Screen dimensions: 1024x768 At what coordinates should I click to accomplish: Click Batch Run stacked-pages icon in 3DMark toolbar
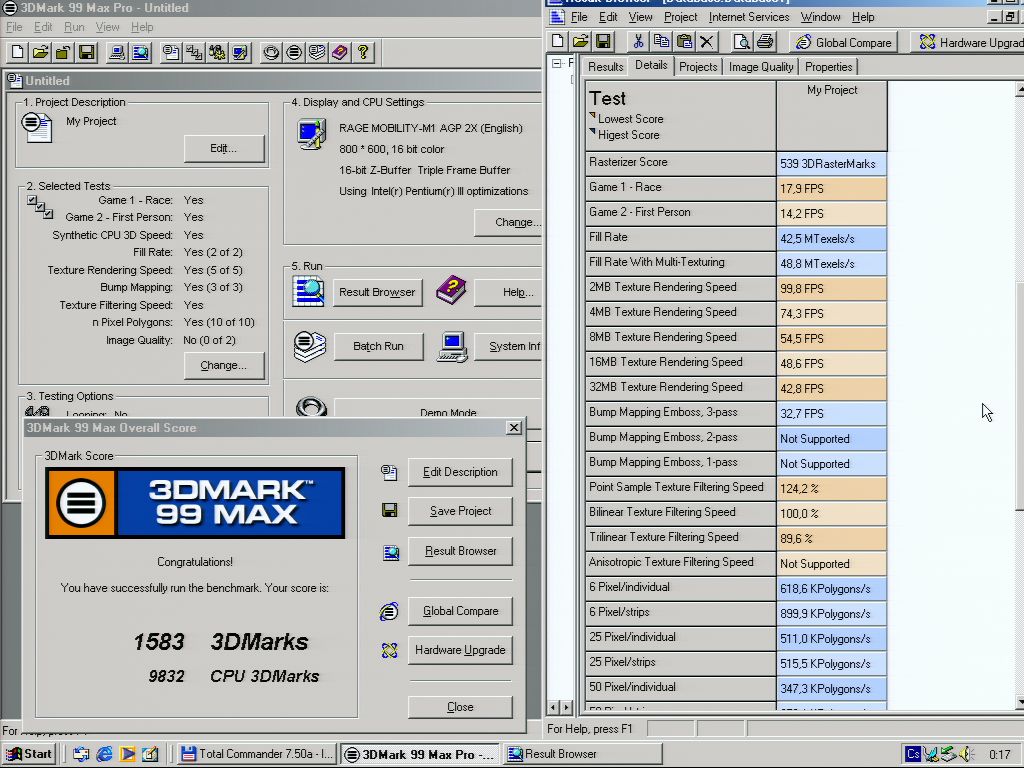pos(317,52)
